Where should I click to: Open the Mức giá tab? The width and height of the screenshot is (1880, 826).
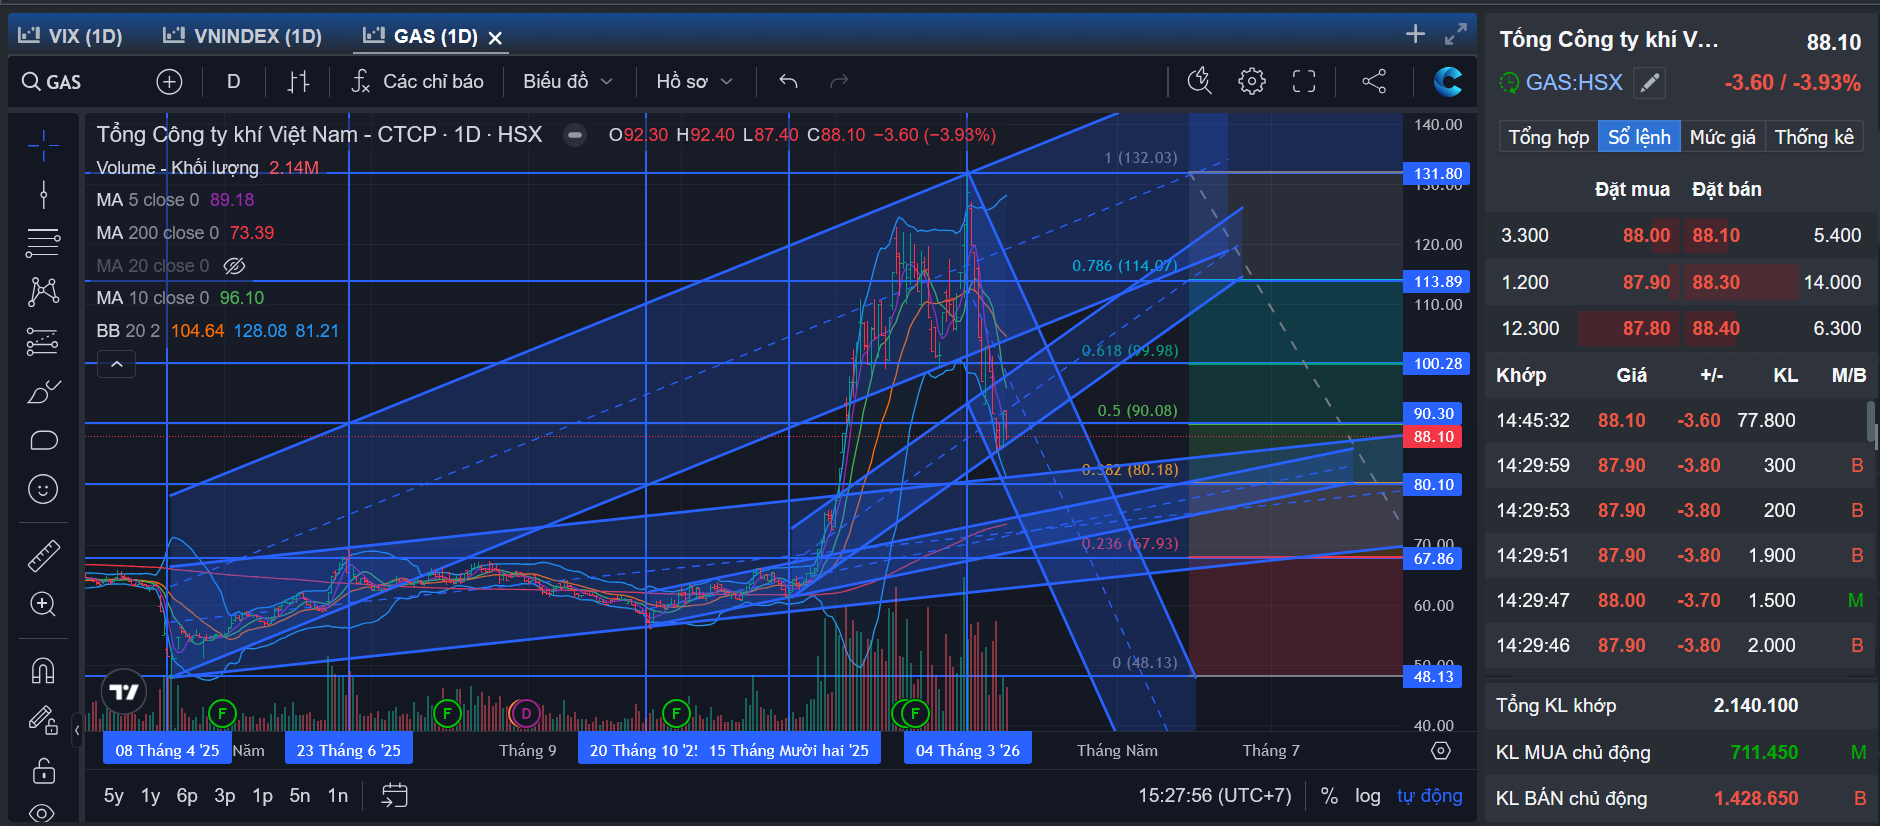[1722, 137]
